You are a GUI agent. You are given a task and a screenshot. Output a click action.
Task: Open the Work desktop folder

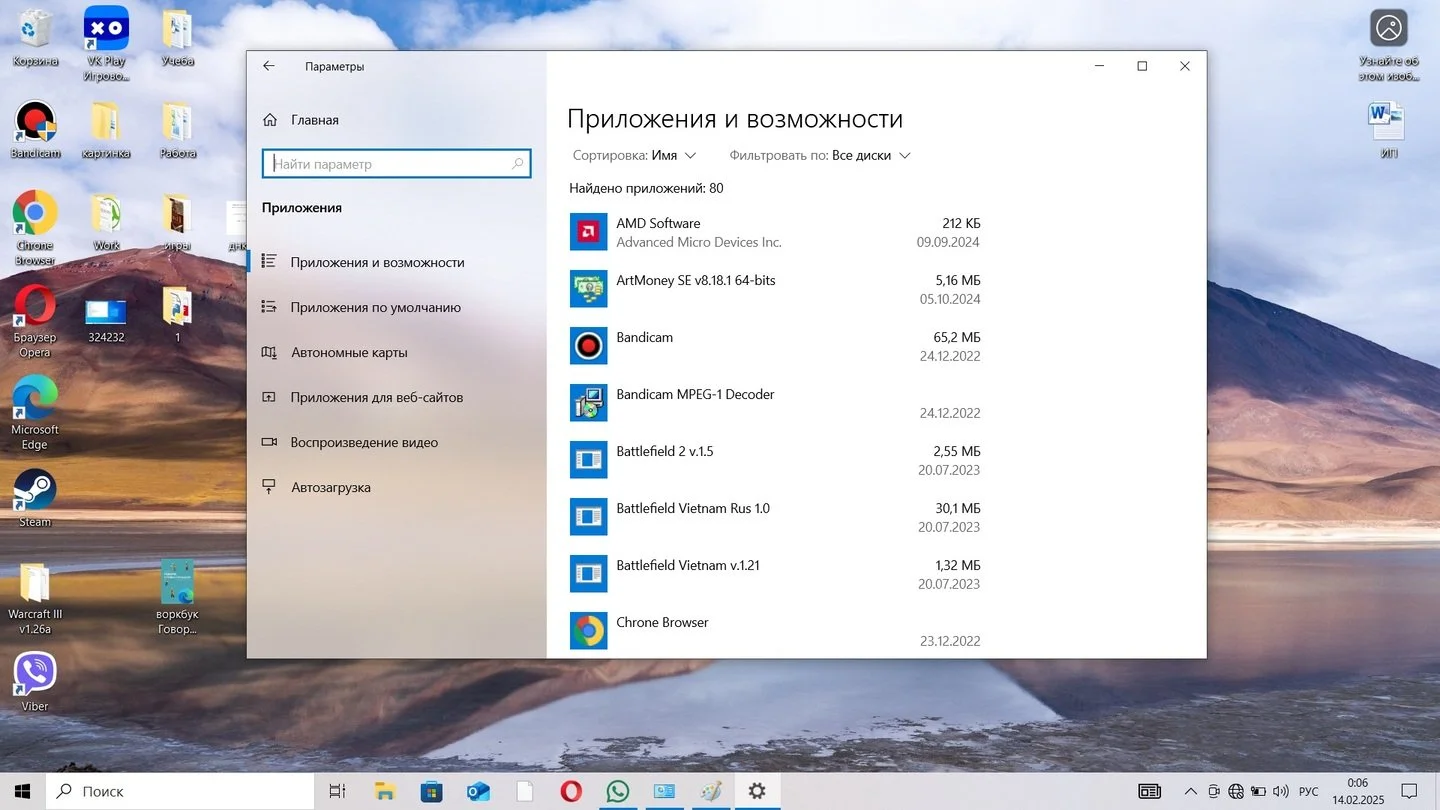(106, 222)
